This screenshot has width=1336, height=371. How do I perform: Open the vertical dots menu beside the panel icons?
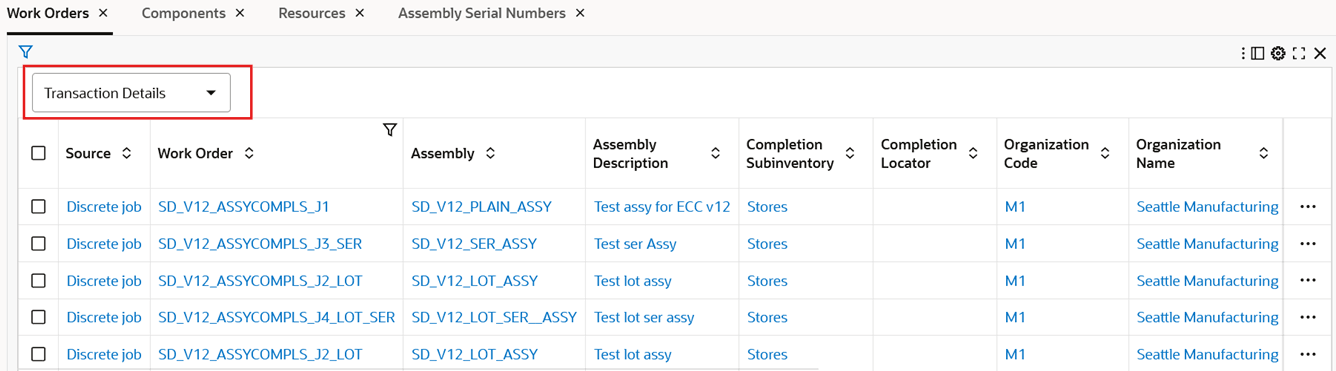(x=1243, y=53)
